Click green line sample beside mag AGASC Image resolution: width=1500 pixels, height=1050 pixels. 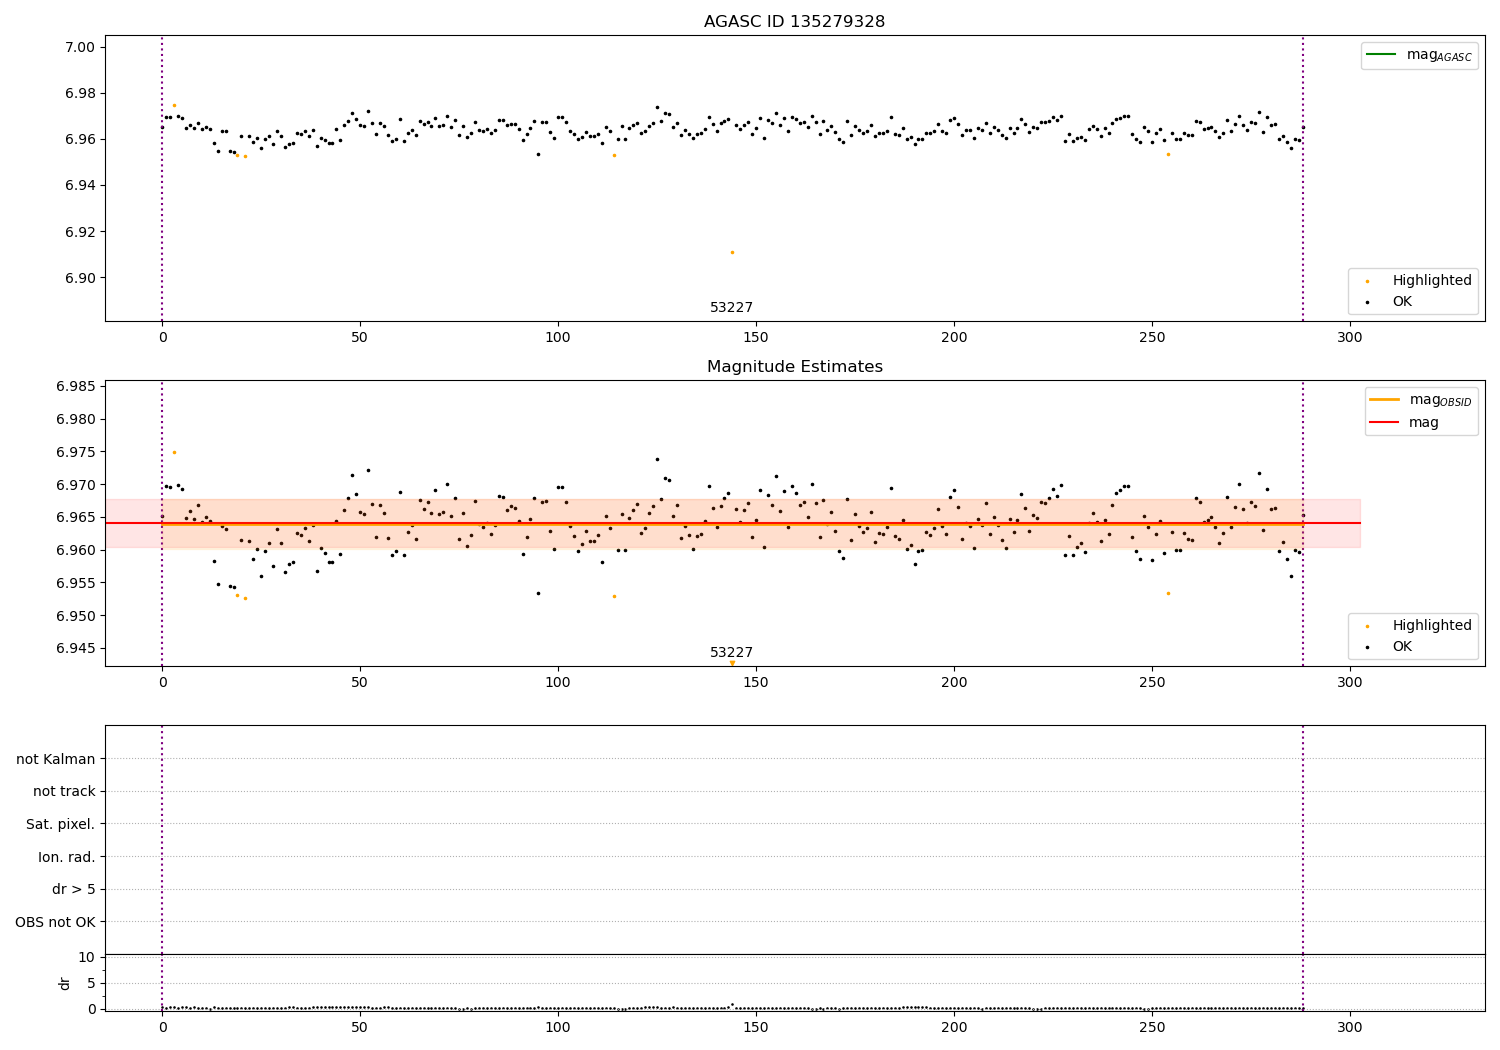[x=1381, y=55]
